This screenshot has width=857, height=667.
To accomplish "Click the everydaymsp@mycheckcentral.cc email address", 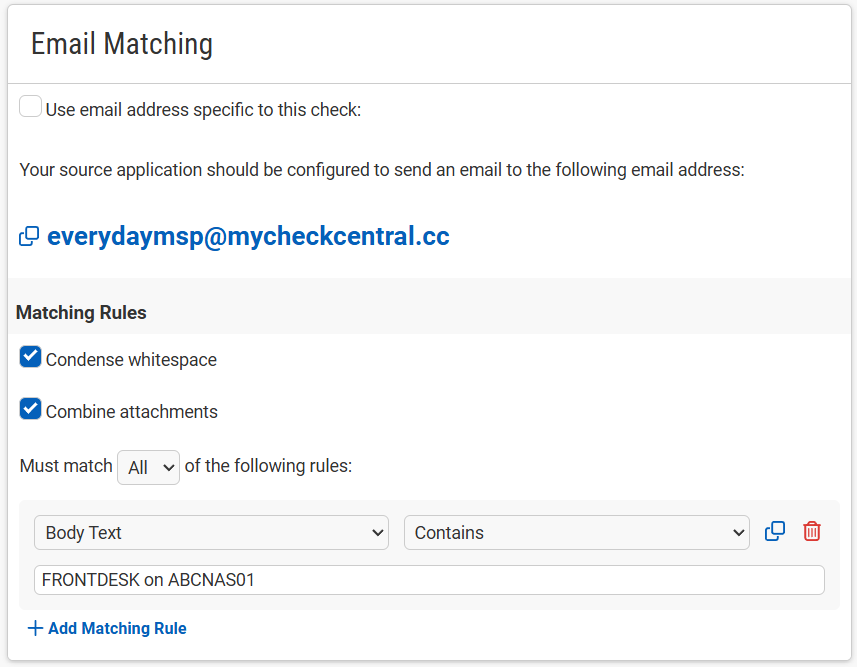I will tap(248, 236).
